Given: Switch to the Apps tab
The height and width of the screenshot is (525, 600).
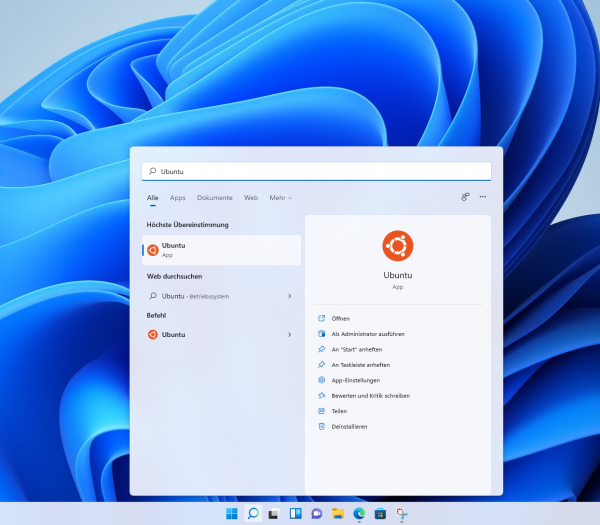Looking at the screenshot, I should [178, 198].
